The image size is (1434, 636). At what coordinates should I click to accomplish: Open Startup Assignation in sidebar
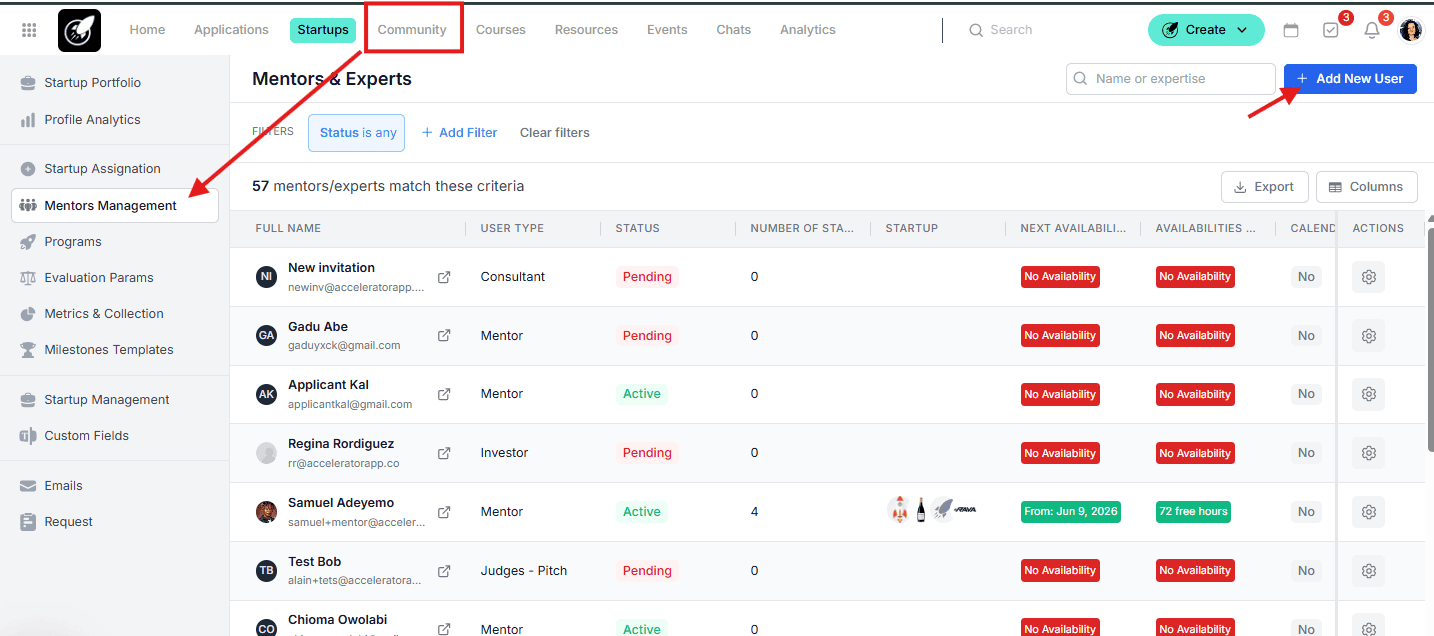(102, 169)
